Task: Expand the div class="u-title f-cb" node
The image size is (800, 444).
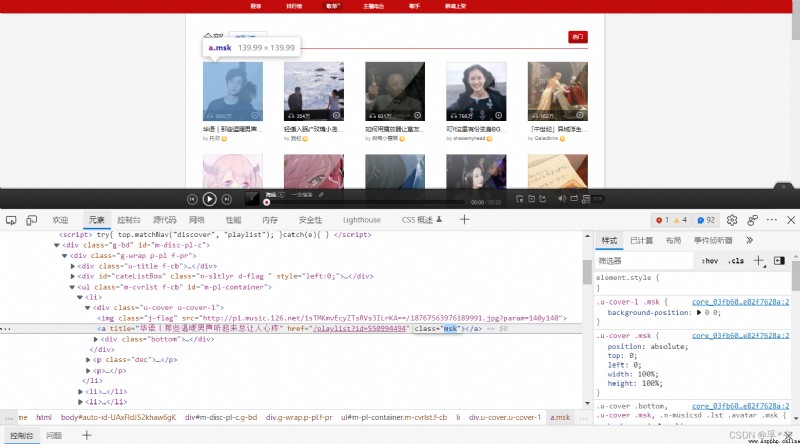Action: click(72, 266)
